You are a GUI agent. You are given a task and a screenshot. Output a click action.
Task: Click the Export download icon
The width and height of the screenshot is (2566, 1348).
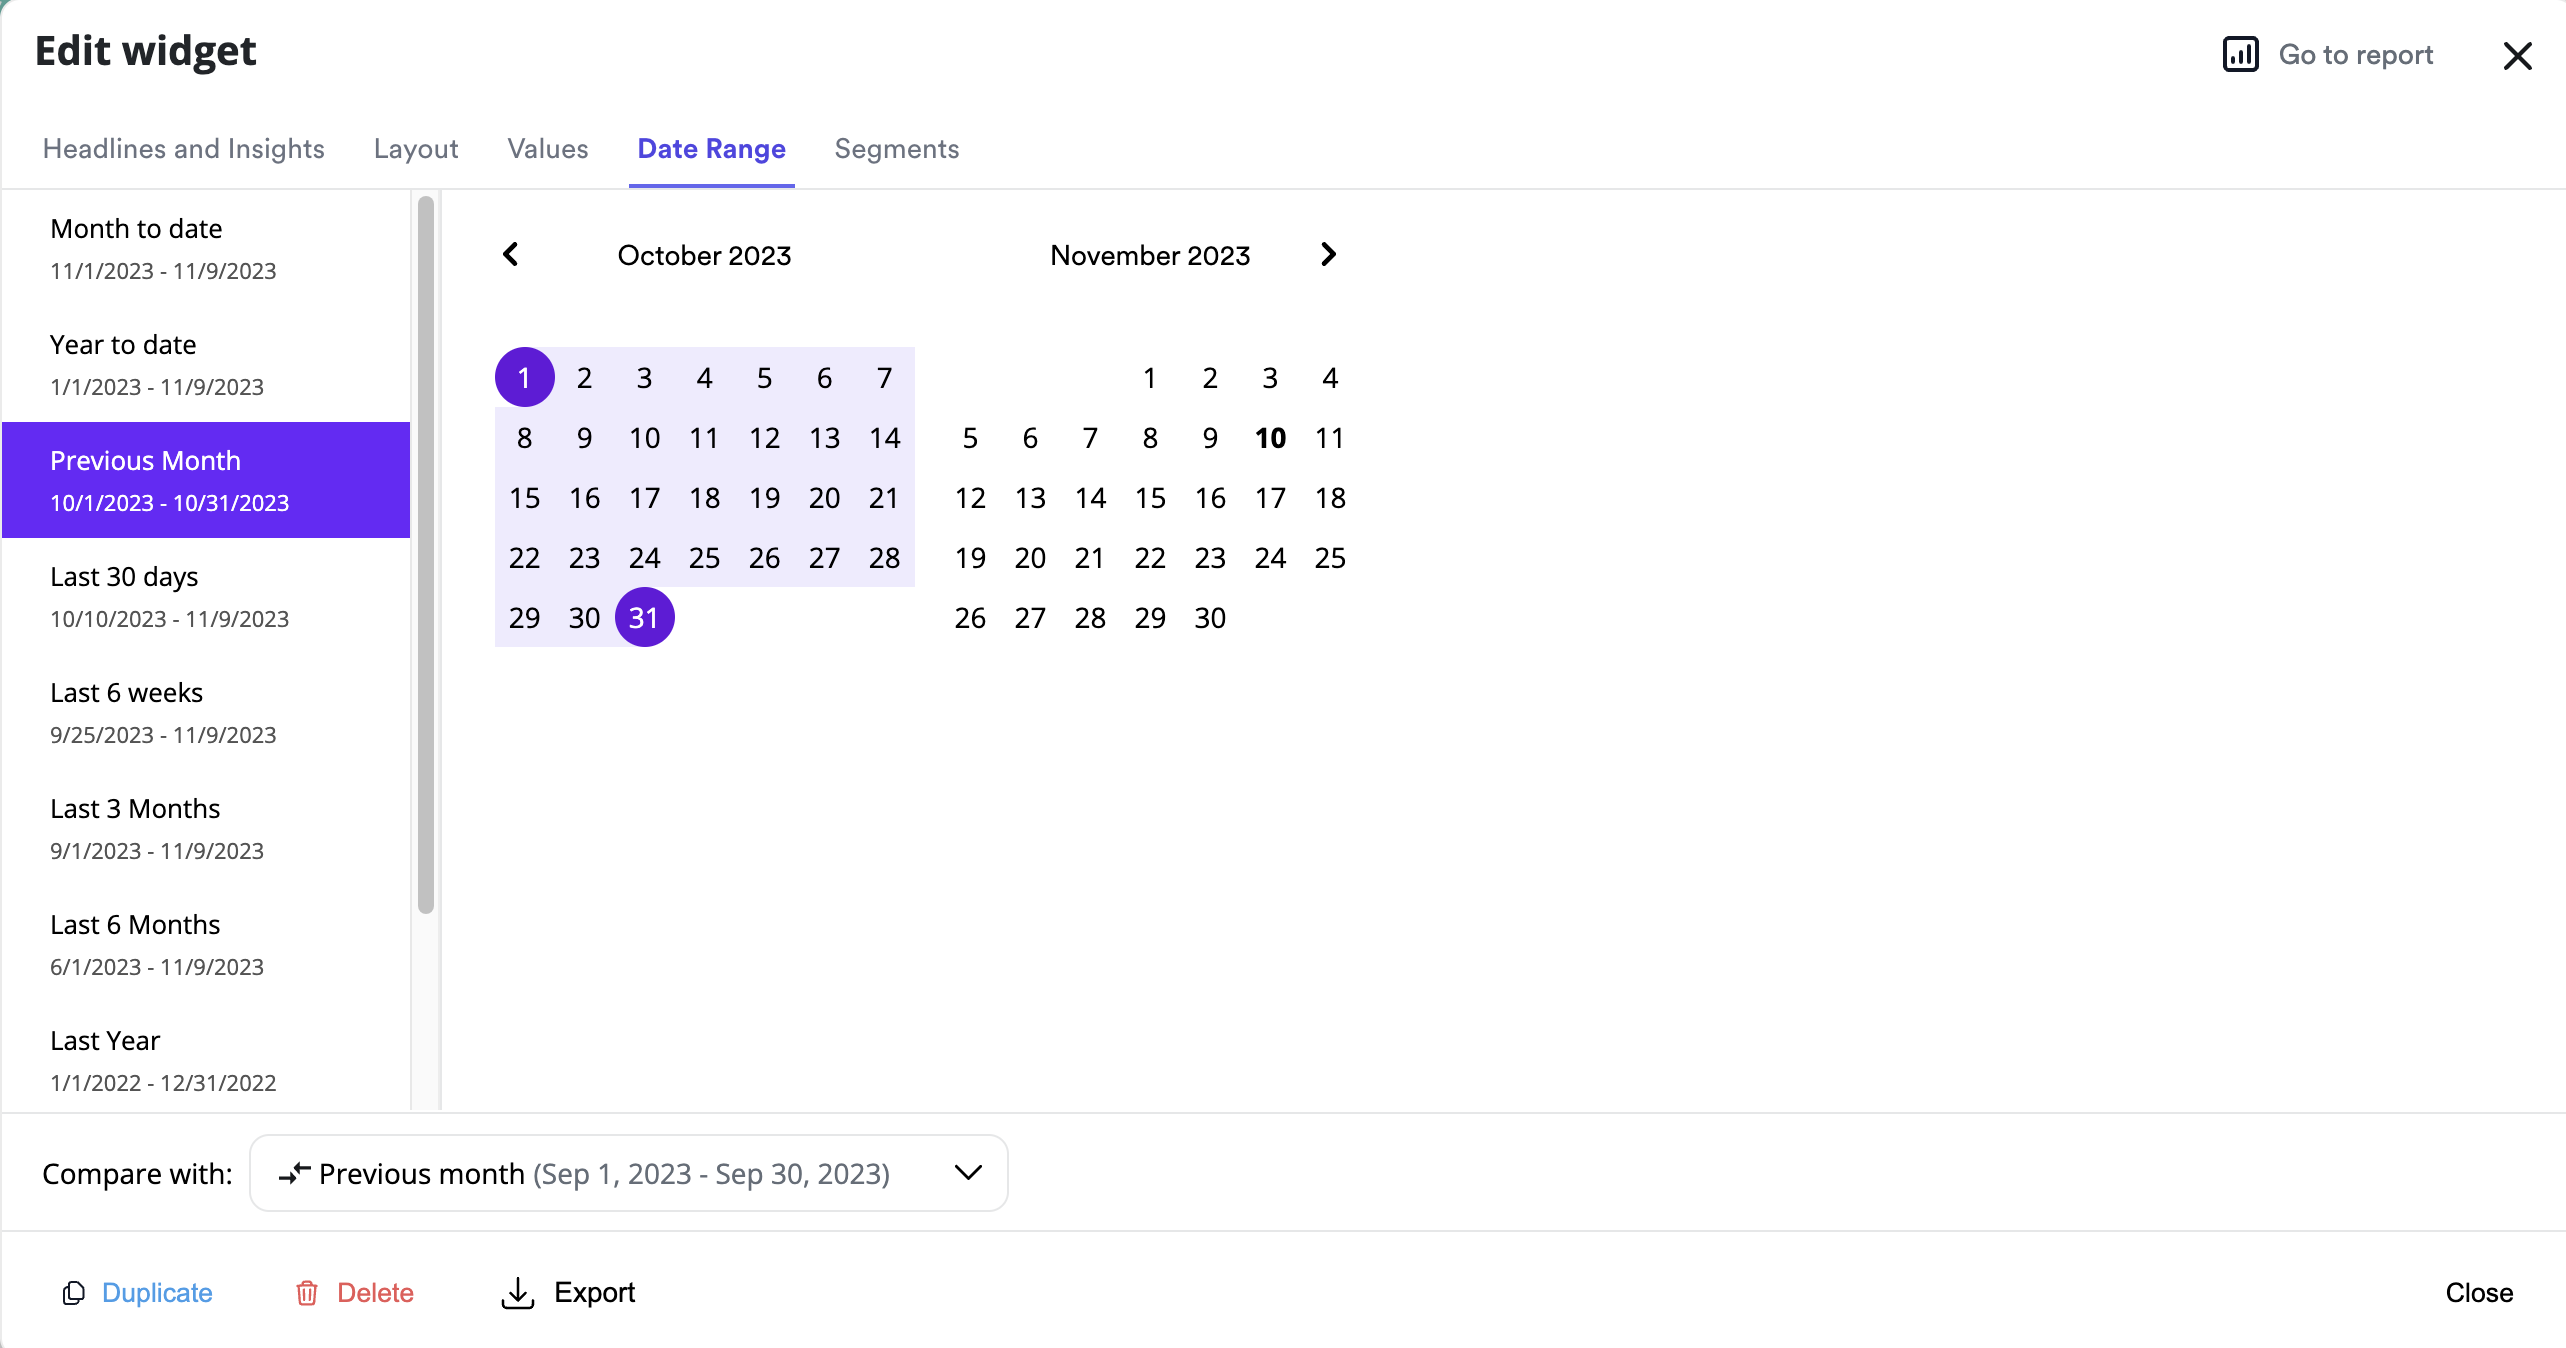517,1293
